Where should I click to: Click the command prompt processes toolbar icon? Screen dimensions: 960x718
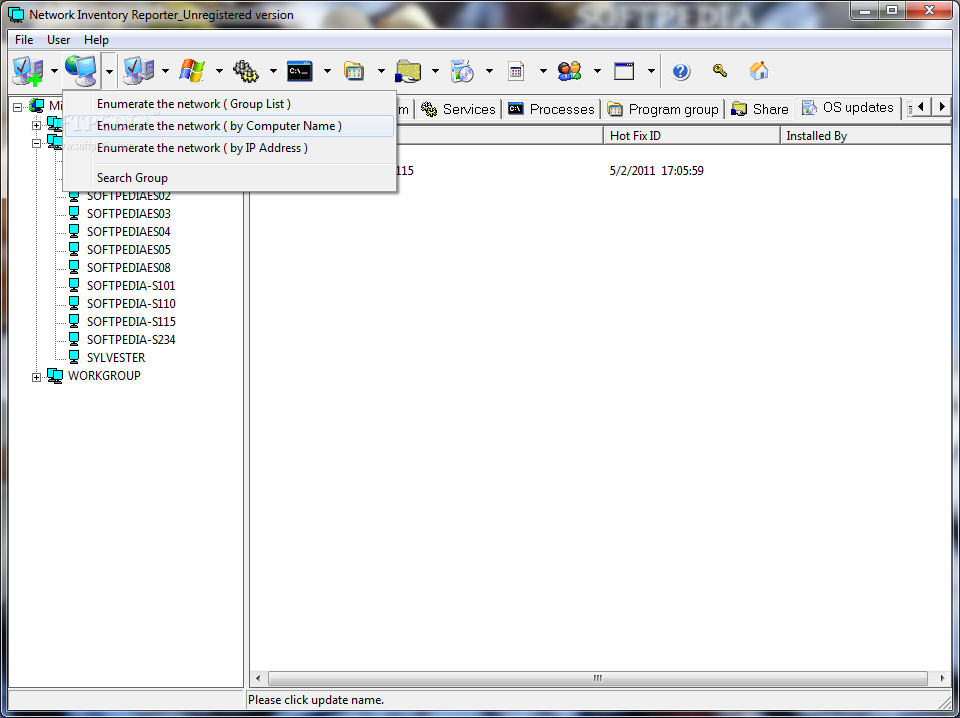(300, 71)
